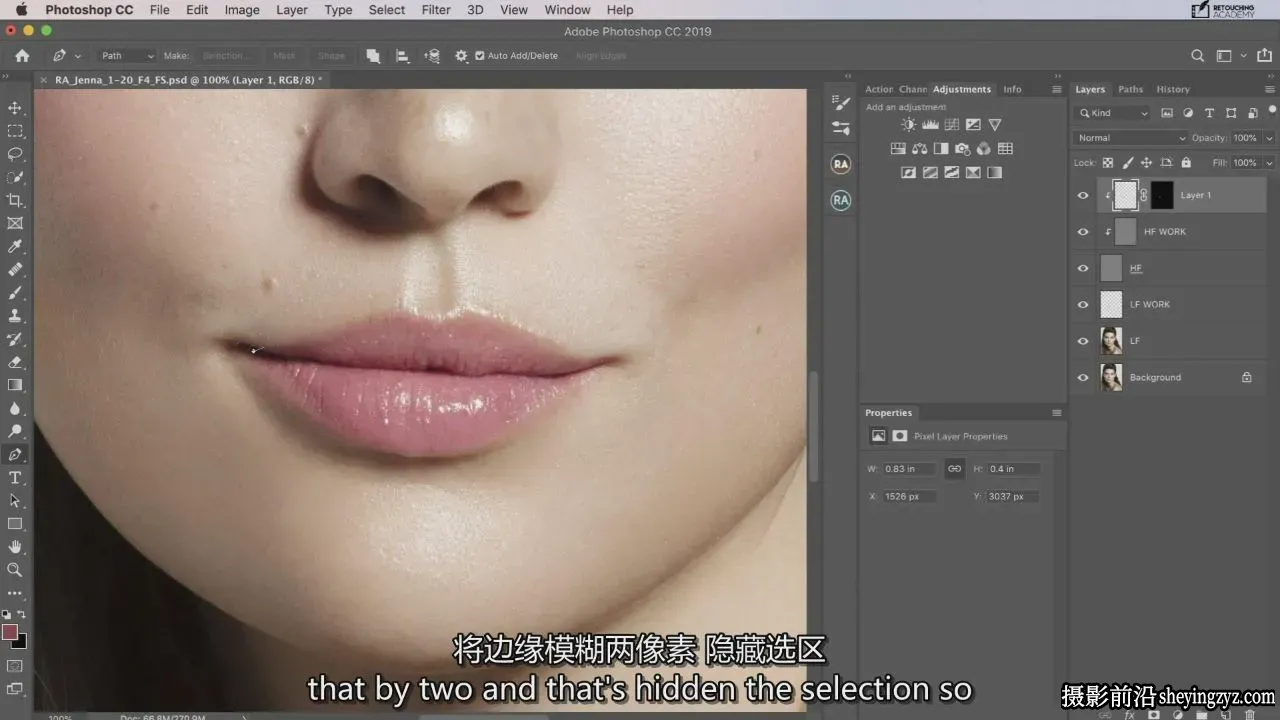Click the foreground color swatch
1280x720 pixels.
pos(10,632)
